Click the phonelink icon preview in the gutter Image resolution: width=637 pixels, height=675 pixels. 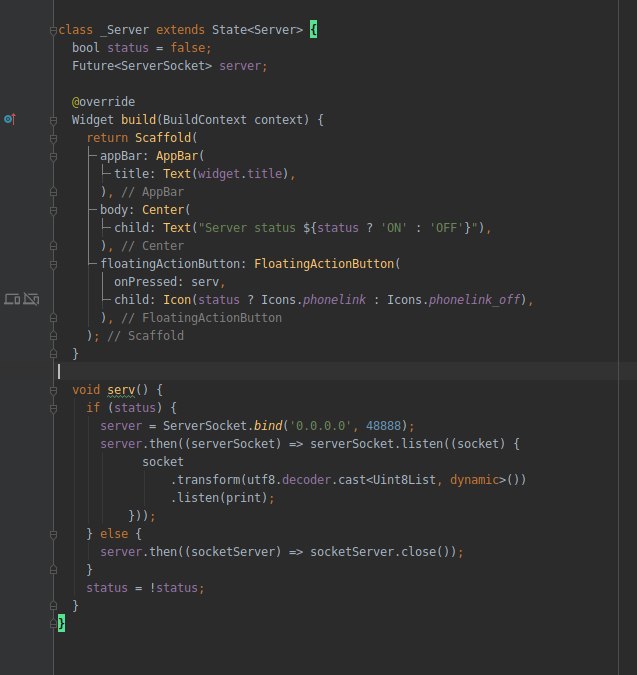tap(12, 299)
